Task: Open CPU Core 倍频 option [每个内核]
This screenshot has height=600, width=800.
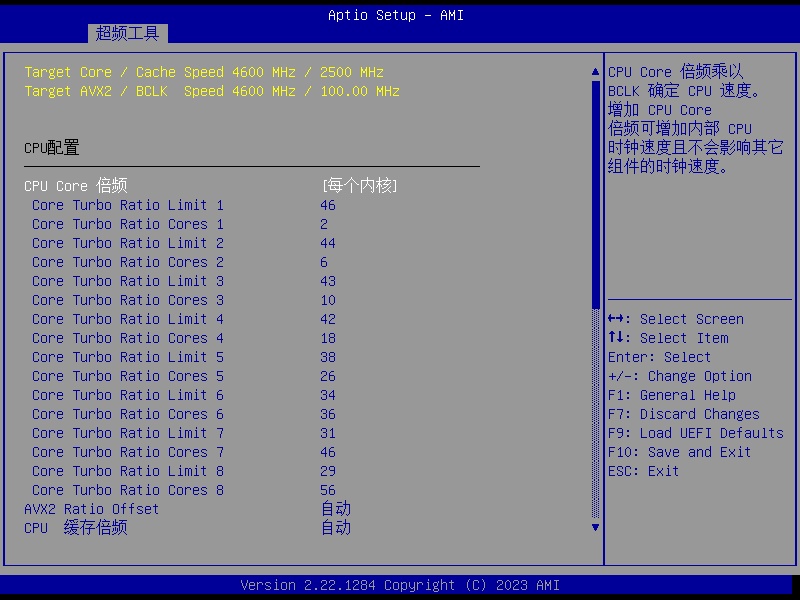Action: click(x=360, y=186)
